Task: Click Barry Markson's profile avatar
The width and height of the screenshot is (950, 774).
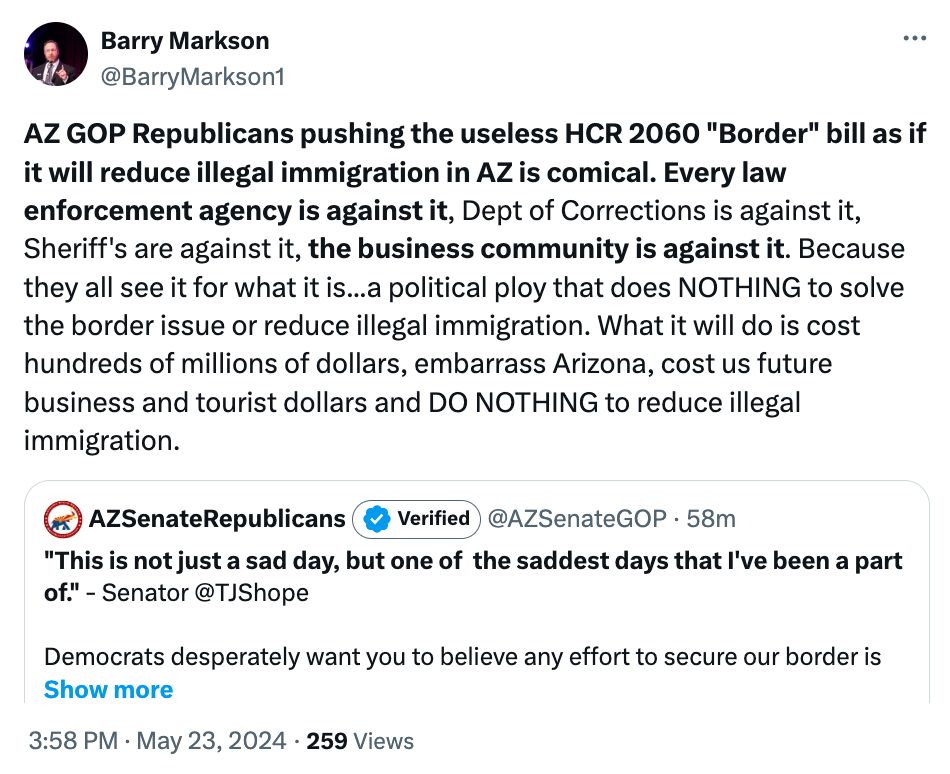Action: 55,56
